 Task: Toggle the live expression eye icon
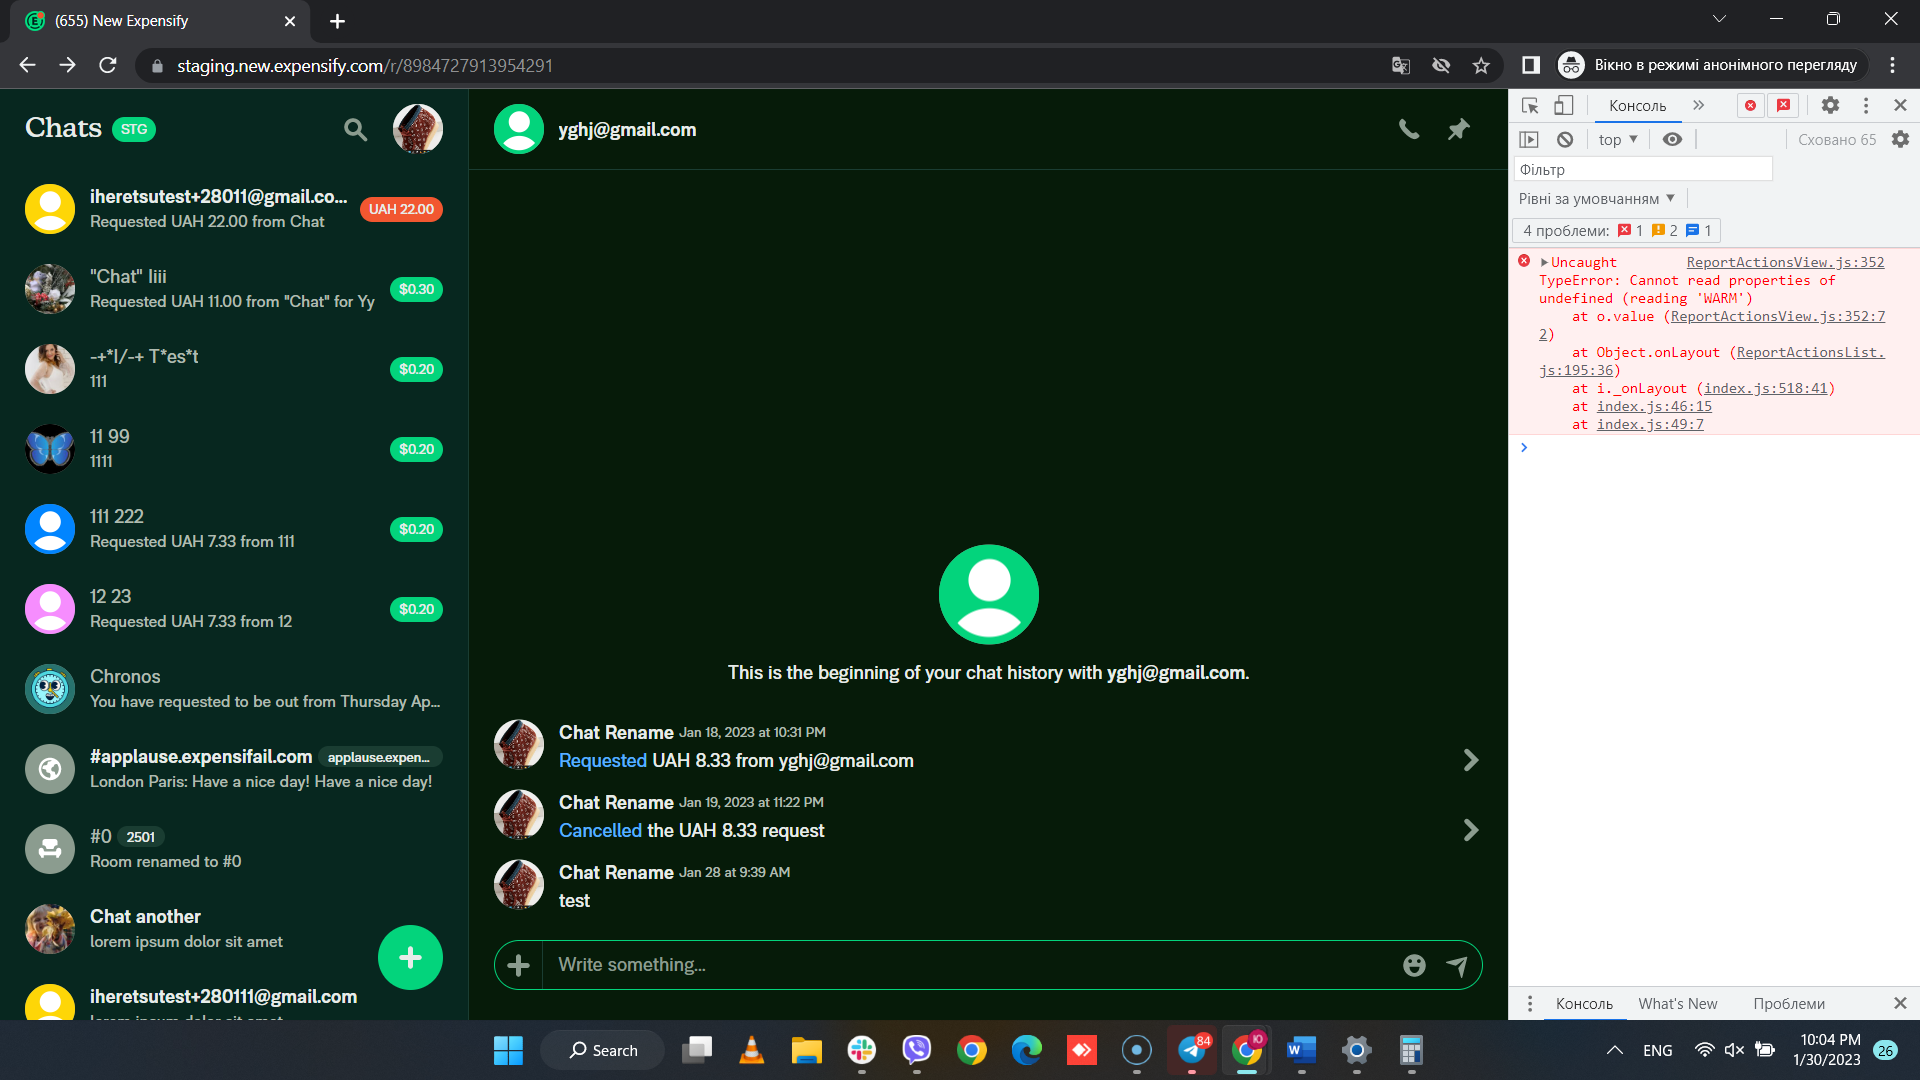1672,140
